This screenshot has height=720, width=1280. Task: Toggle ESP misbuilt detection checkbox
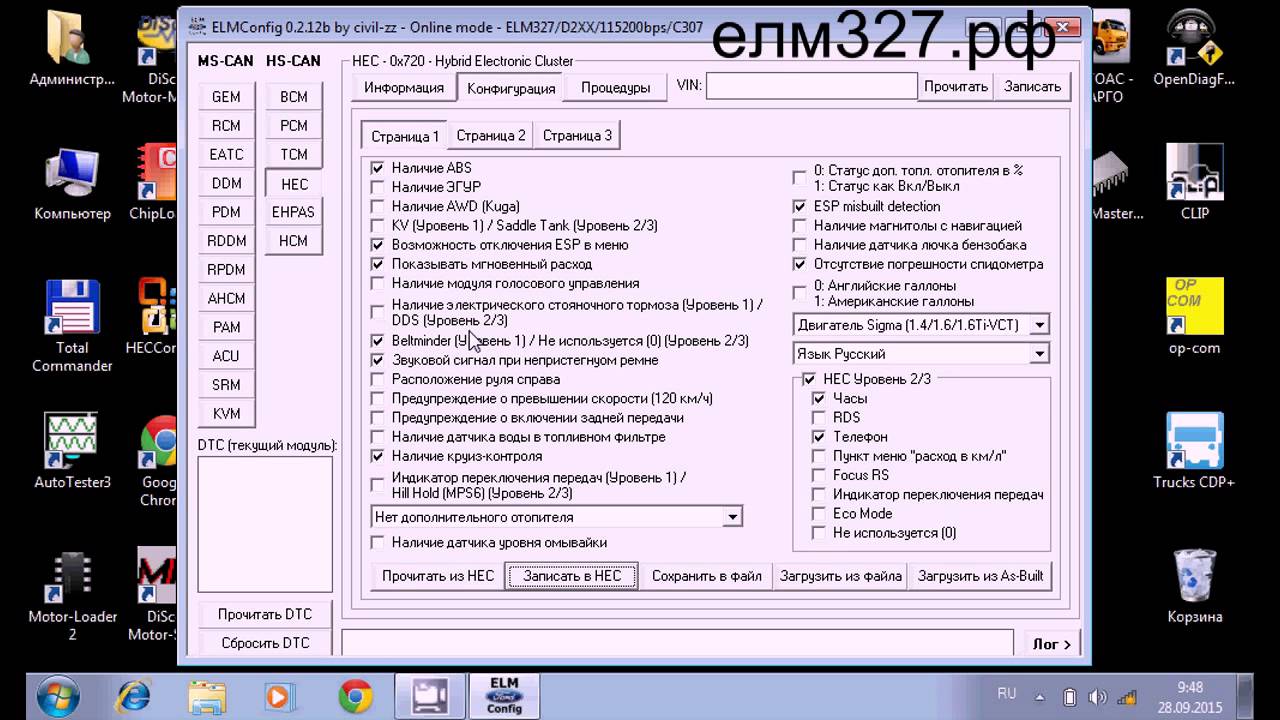pos(799,206)
